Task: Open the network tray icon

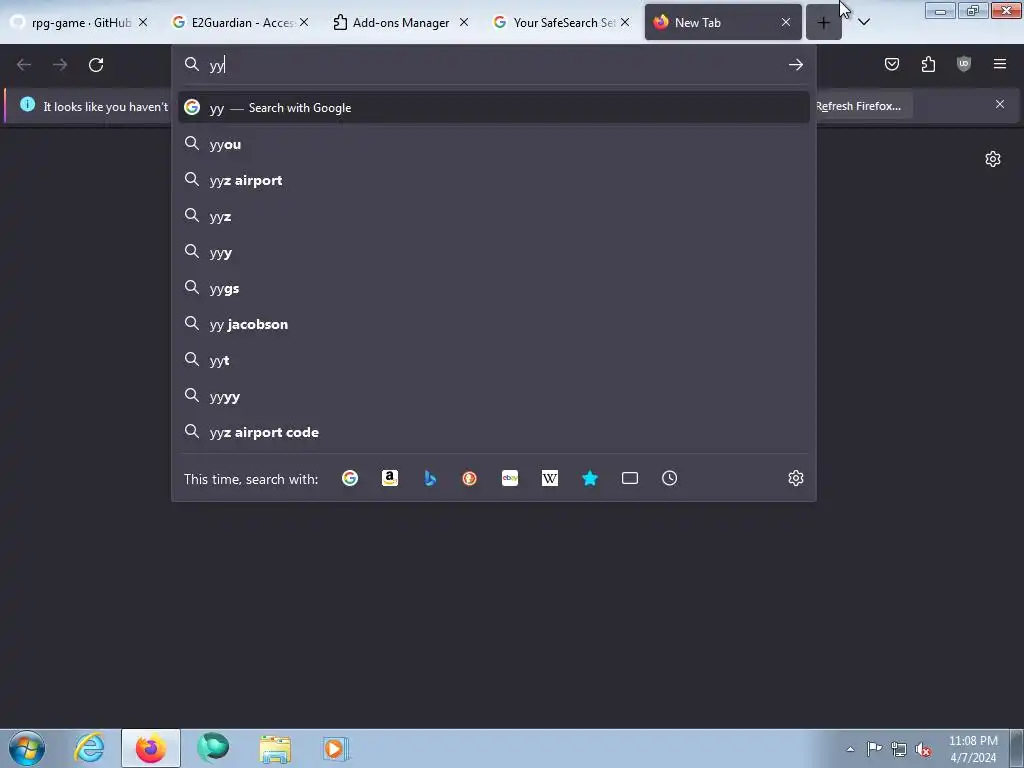Action: 899,749
